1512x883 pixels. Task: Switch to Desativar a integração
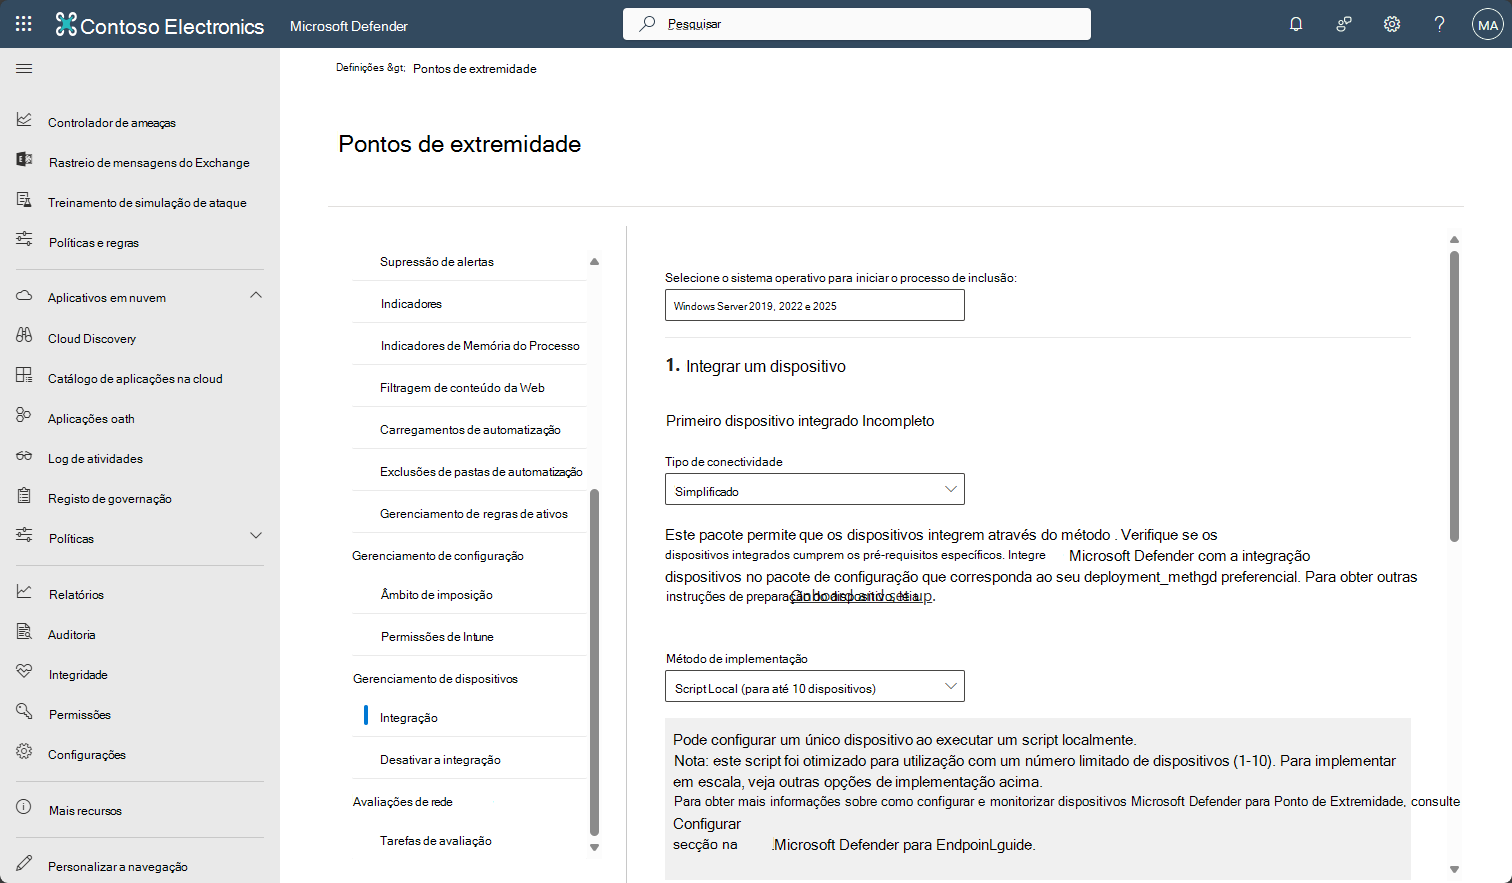point(438,758)
